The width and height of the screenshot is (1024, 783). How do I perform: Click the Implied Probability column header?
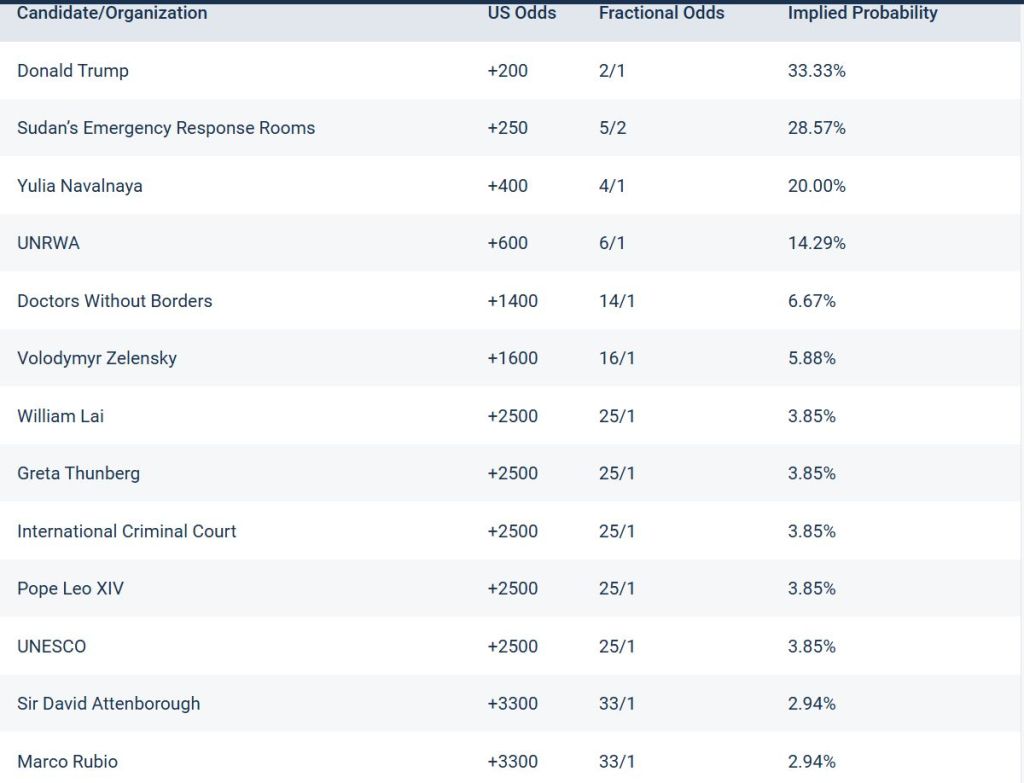click(x=862, y=13)
